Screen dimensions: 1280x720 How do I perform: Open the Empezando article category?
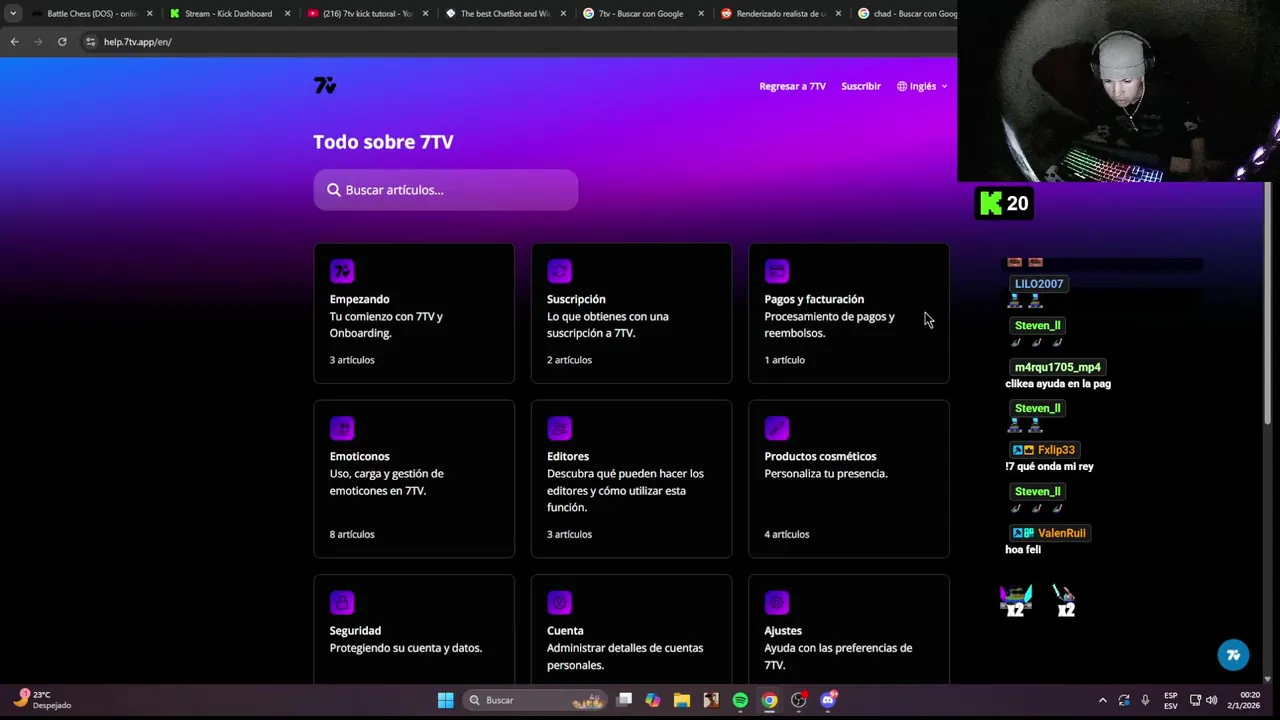pyautogui.click(x=414, y=313)
